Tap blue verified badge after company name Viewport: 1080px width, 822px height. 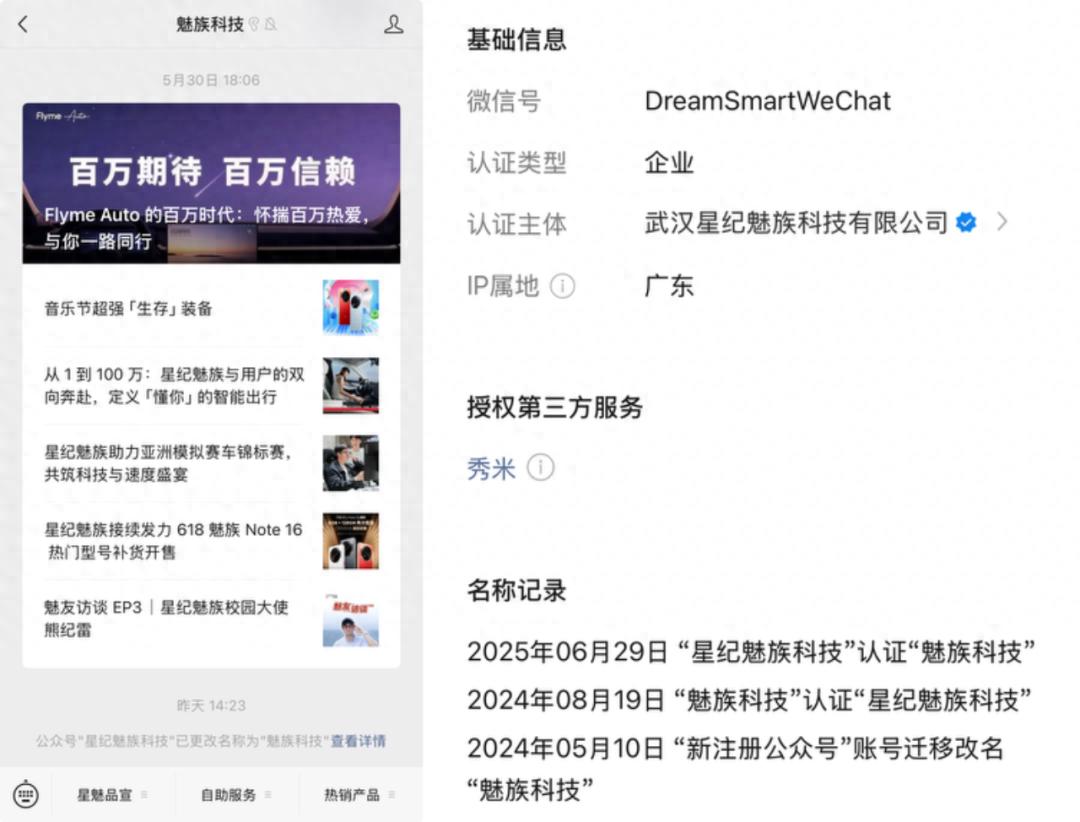click(966, 223)
